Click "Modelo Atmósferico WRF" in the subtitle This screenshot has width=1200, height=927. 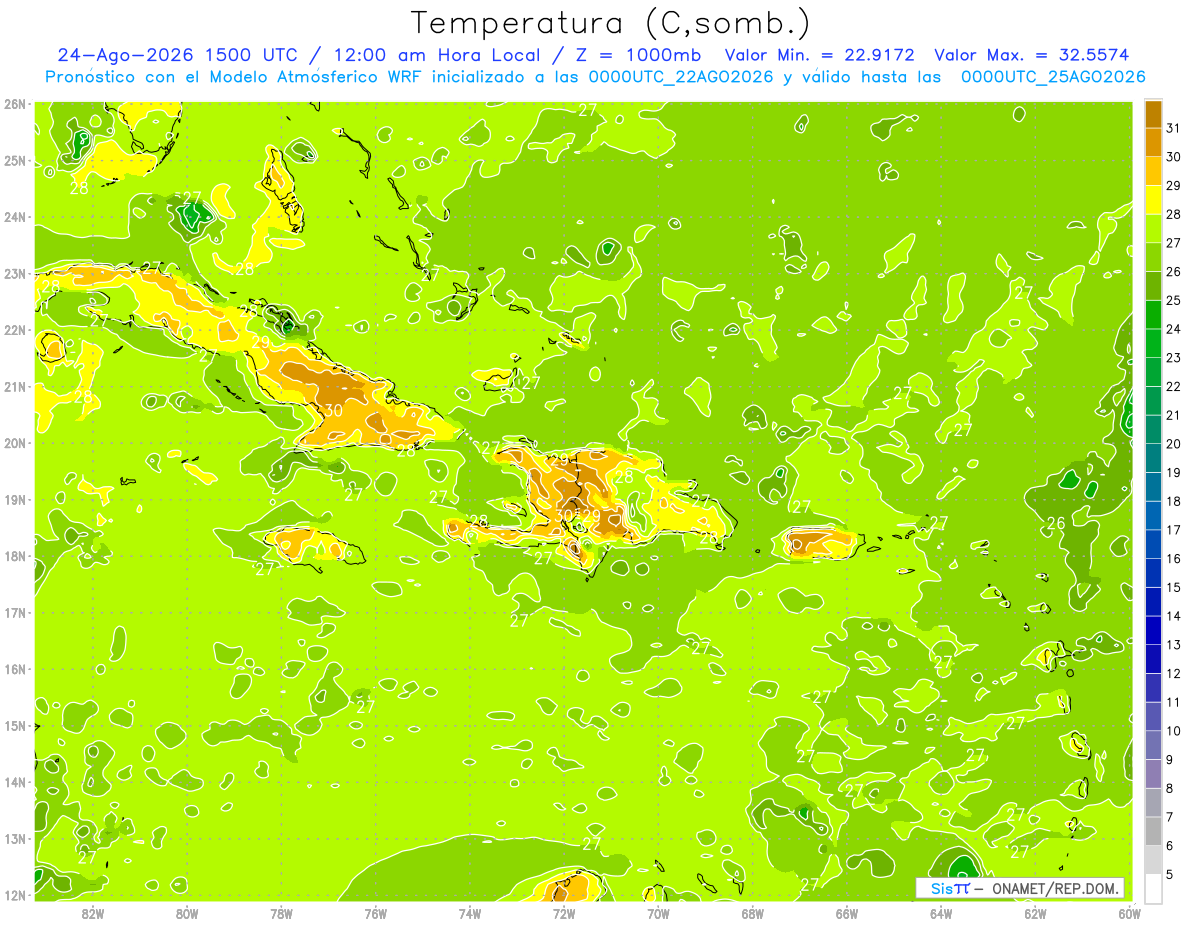325,77
